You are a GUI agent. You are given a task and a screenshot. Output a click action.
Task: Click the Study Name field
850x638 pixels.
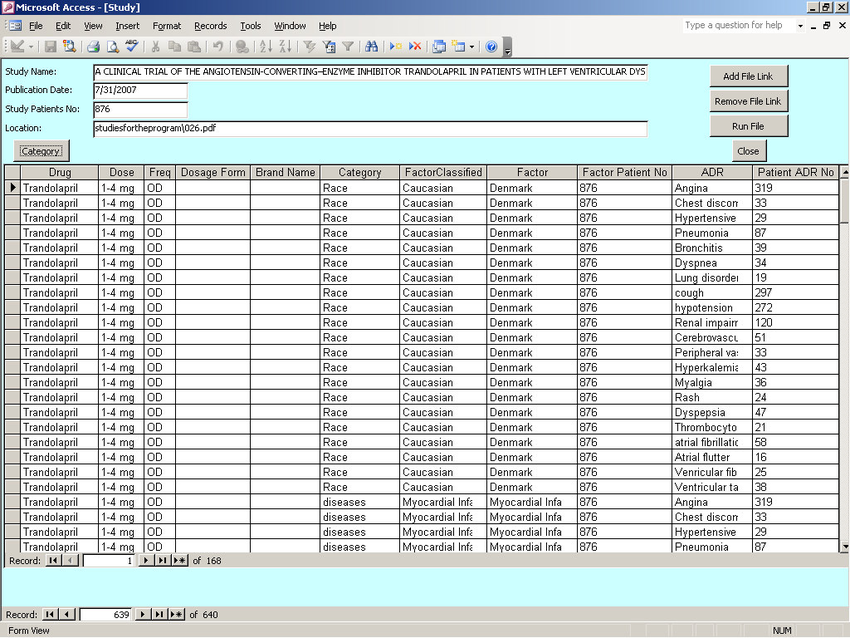coord(370,72)
